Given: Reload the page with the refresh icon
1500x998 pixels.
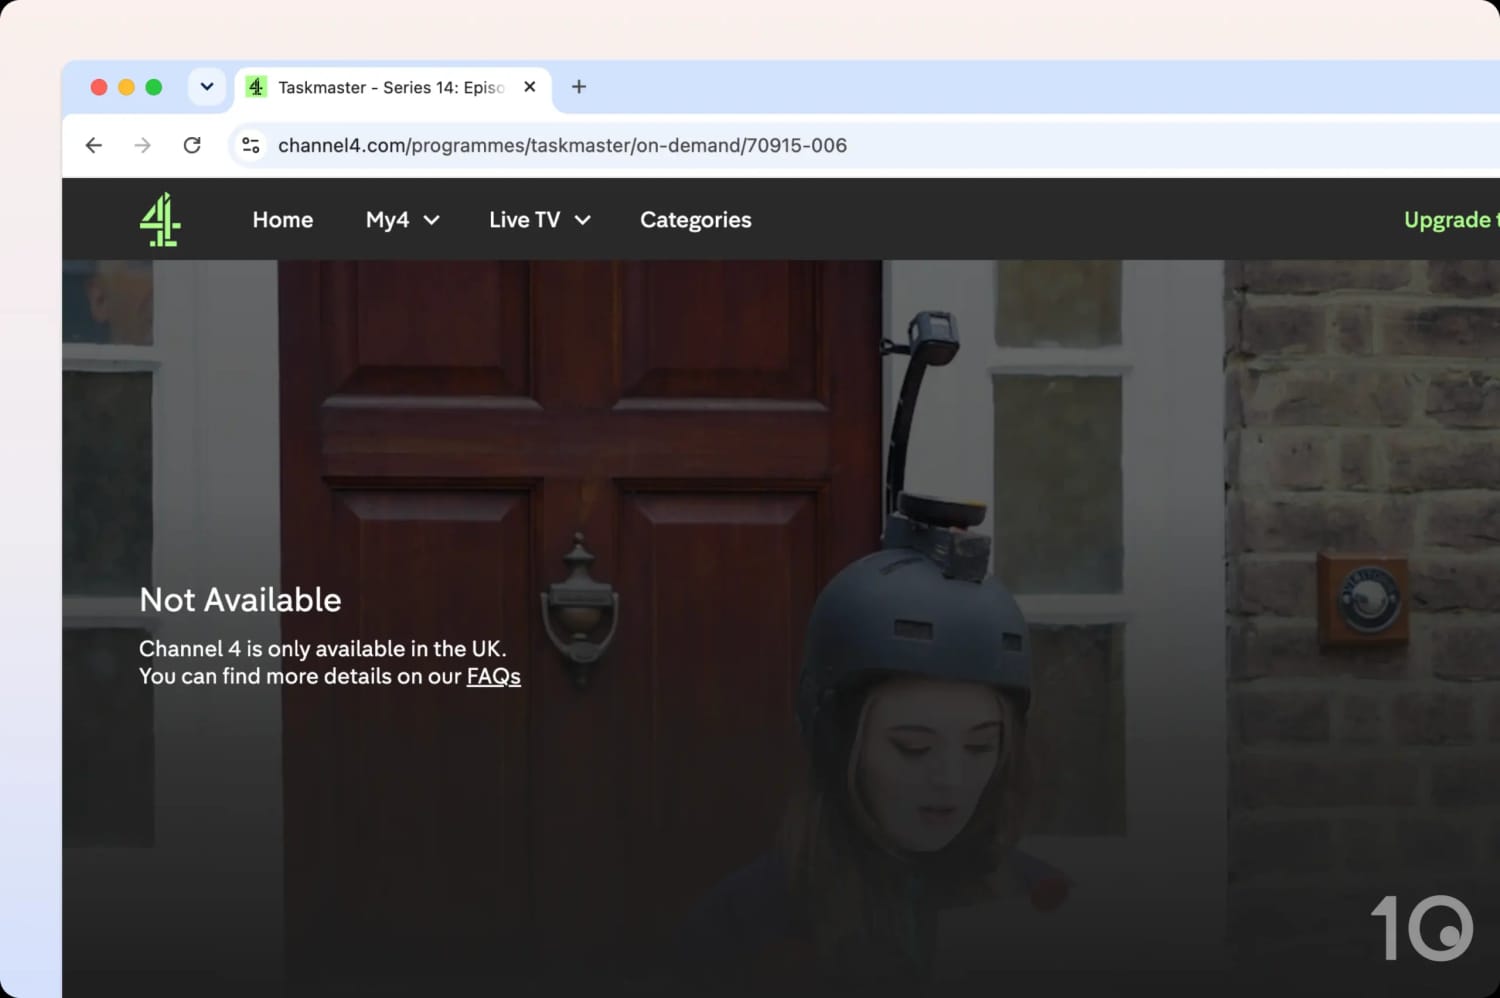Looking at the screenshot, I should tap(192, 145).
